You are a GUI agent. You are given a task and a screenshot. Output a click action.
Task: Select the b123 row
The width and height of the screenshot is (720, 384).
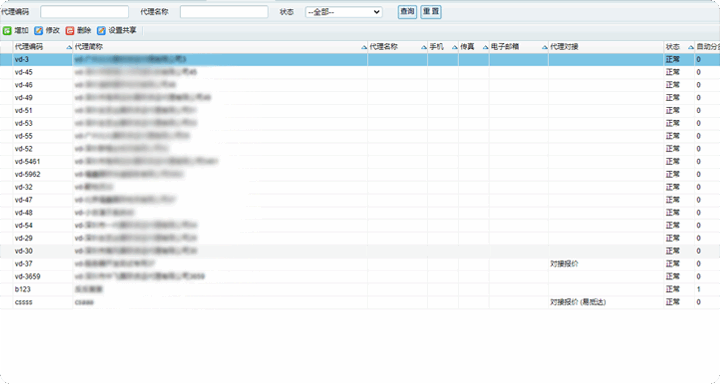pyautogui.click(x=360, y=289)
